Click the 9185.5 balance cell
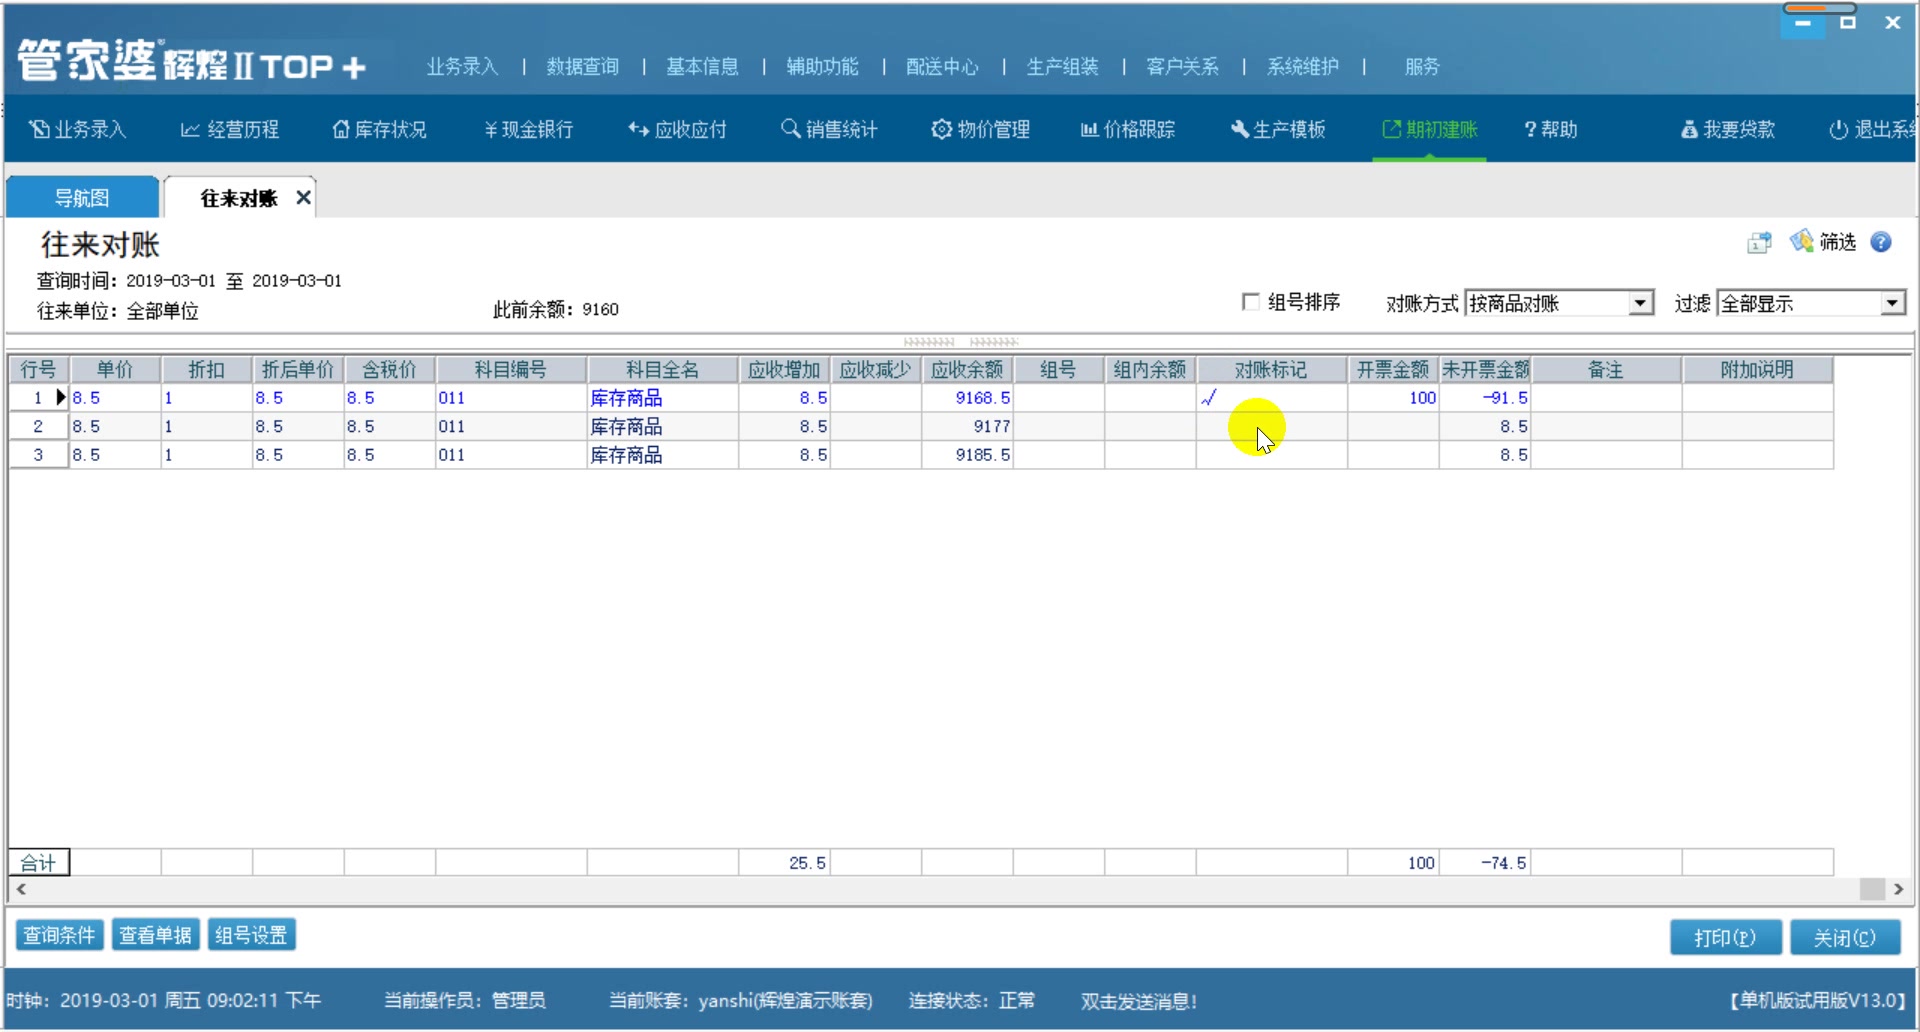This screenshot has height=1032, width=1920. [x=967, y=455]
